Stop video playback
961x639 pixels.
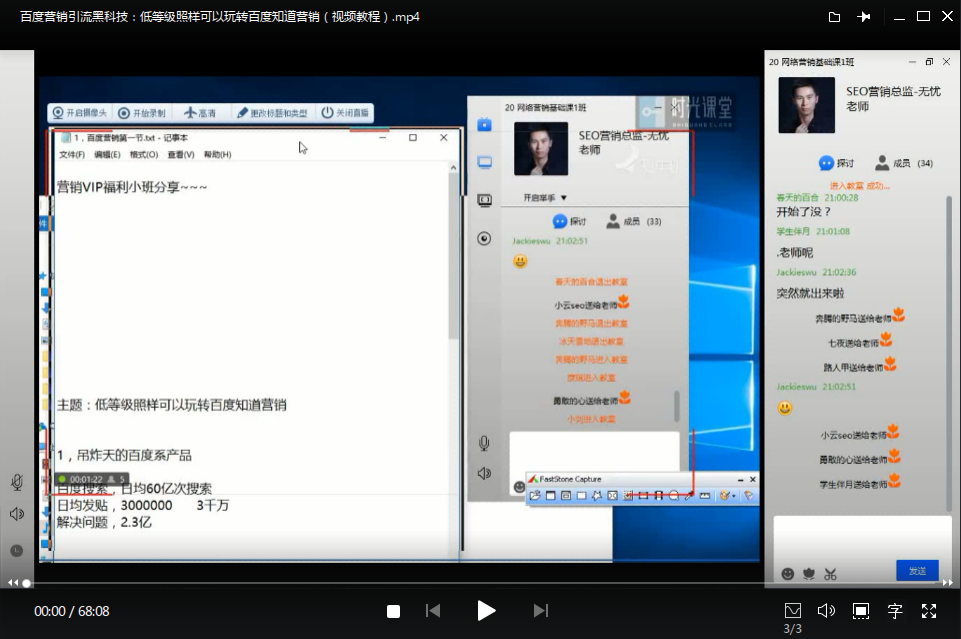(x=394, y=611)
